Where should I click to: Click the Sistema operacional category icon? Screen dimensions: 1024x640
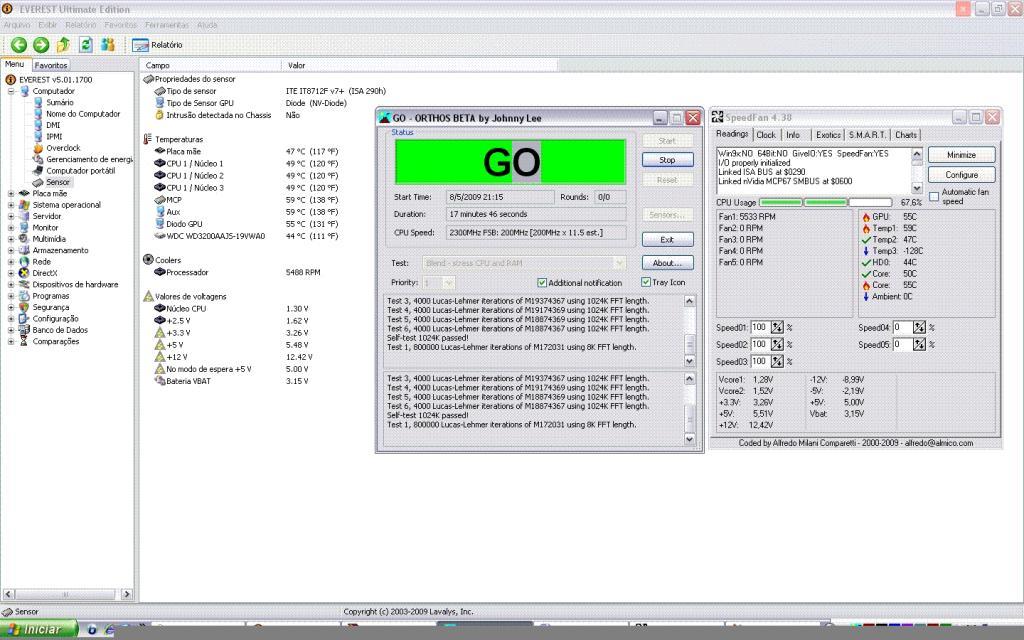point(25,204)
